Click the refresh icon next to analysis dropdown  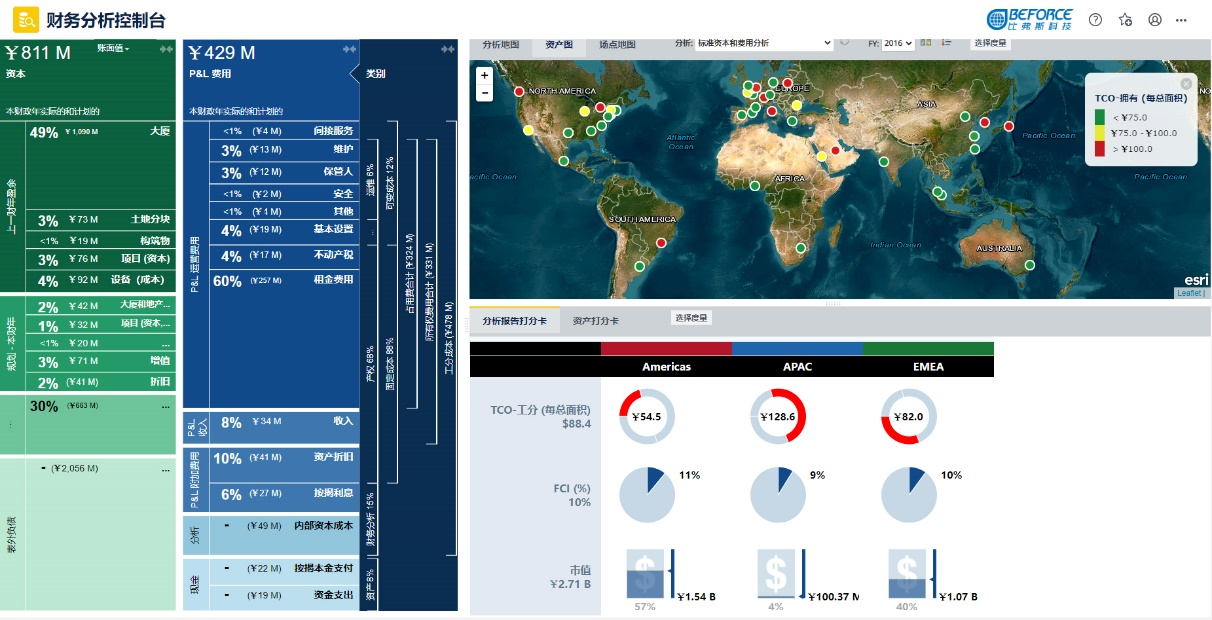[845, 43]
